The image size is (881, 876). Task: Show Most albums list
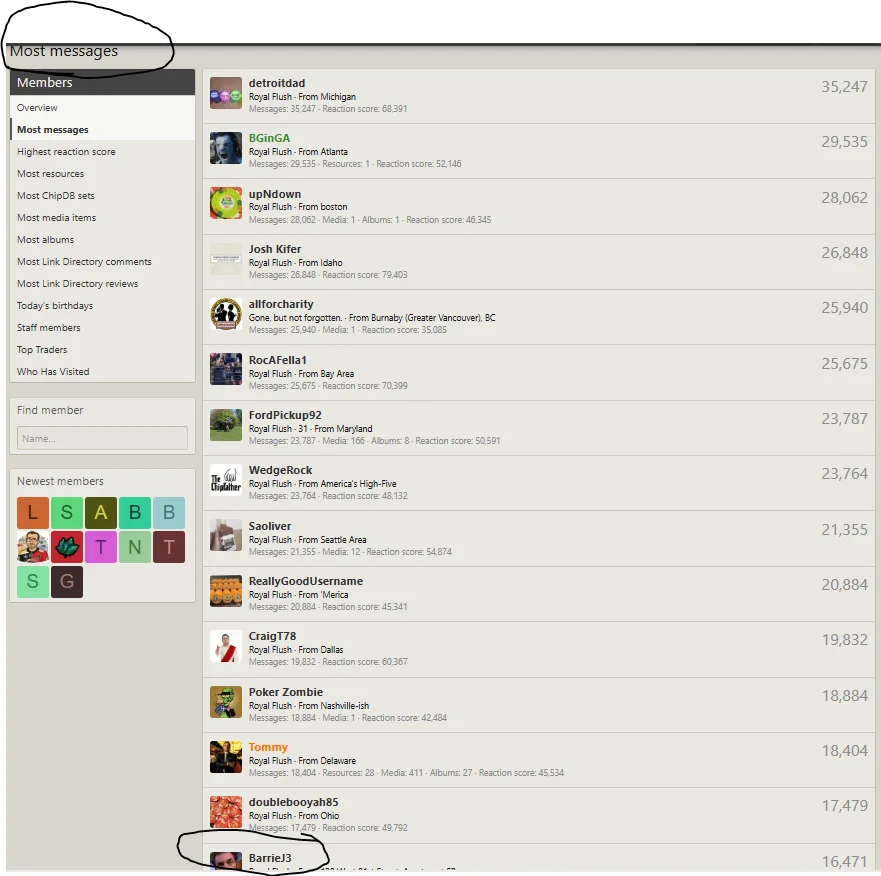(x=46, y=239)
